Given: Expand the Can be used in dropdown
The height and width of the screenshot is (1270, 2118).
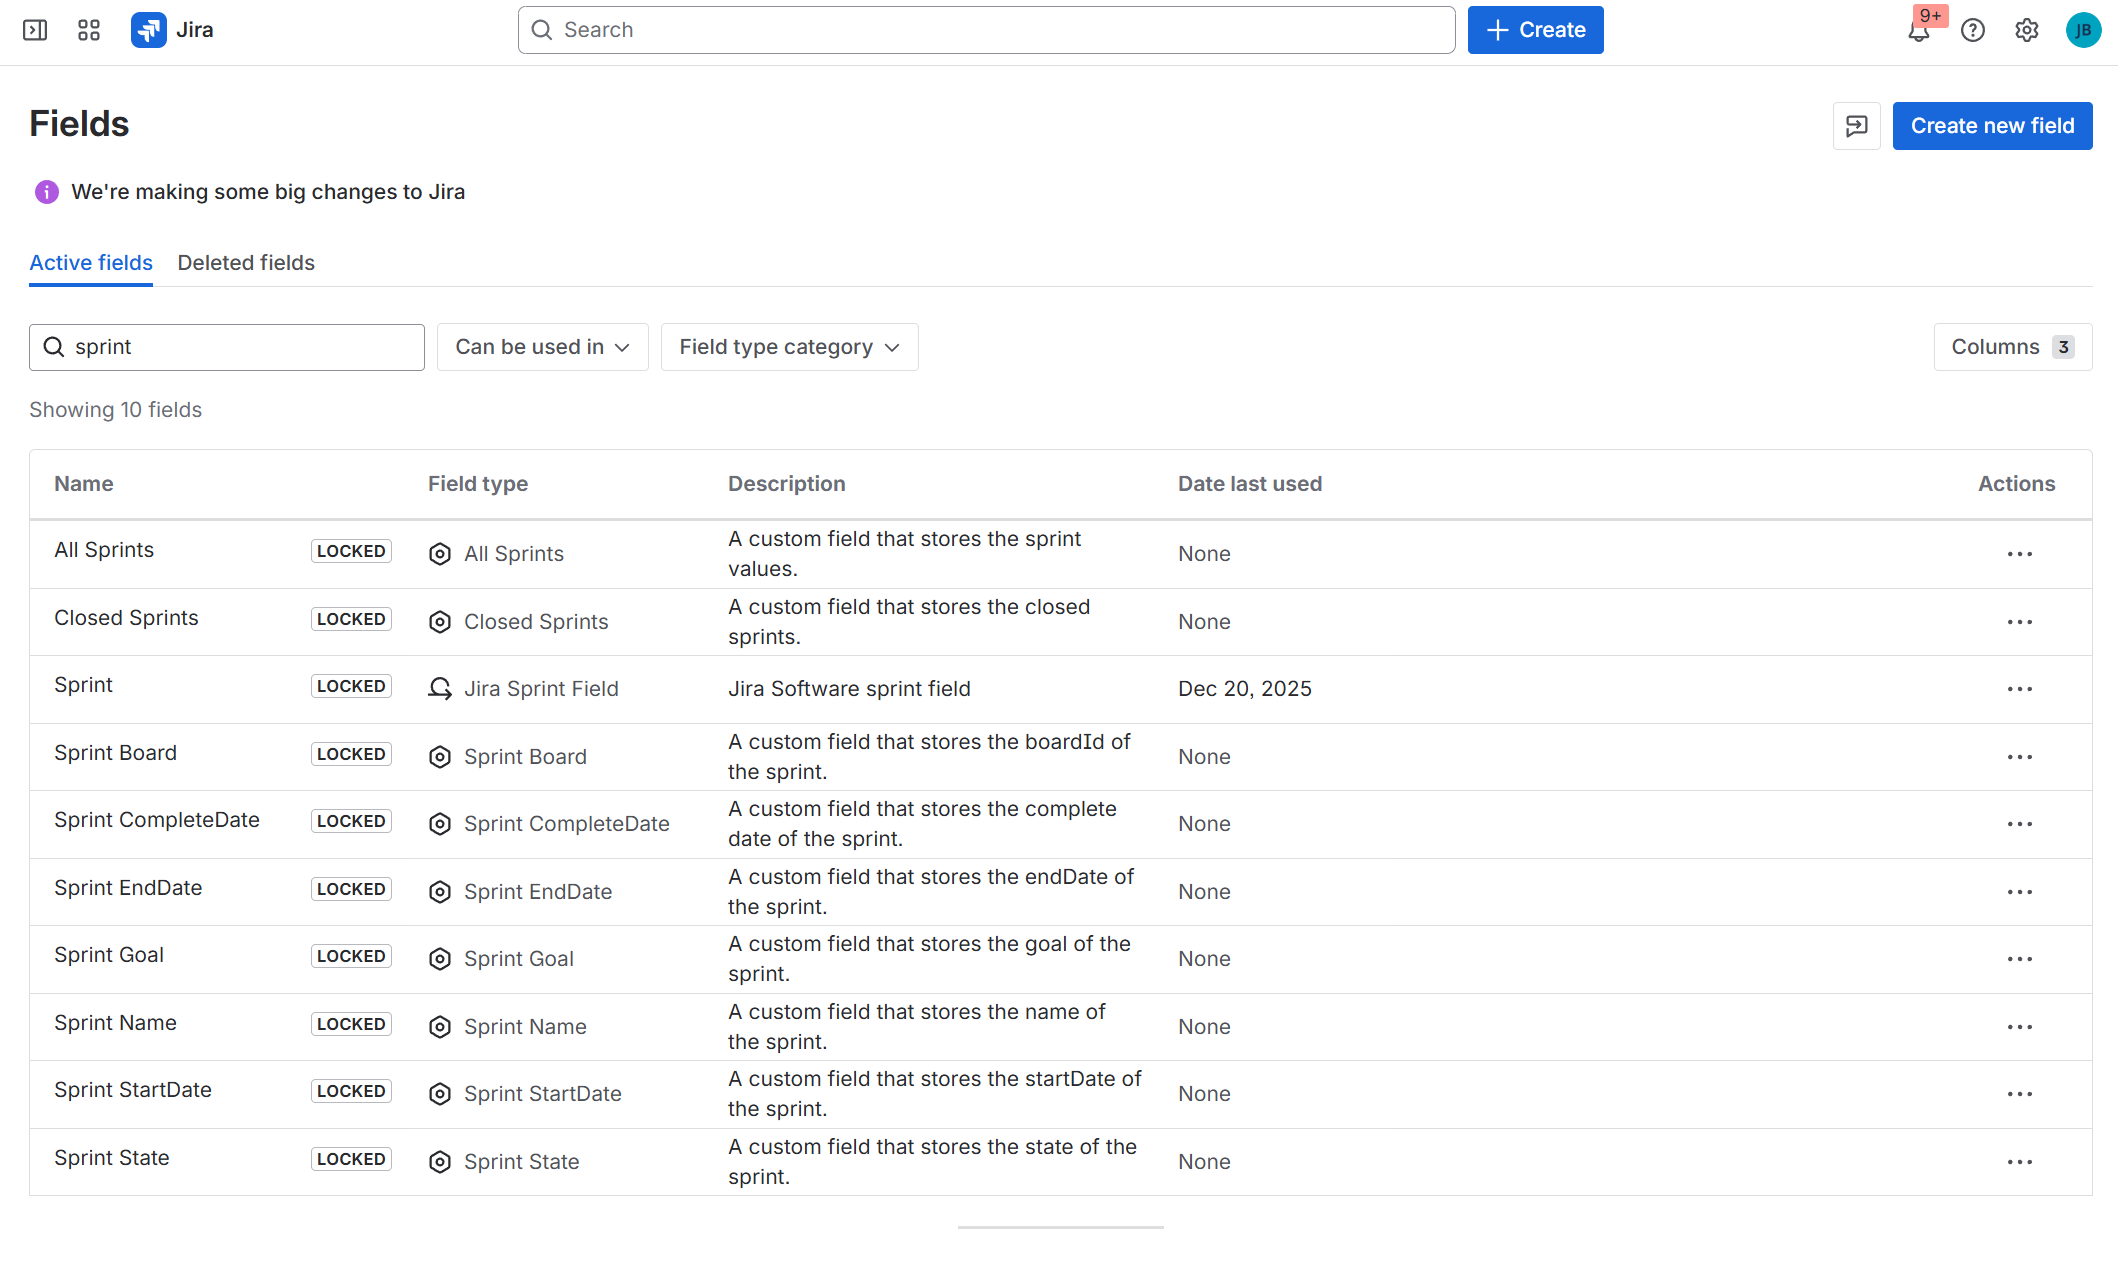Looking at the screenshot, I should point(542,347).
